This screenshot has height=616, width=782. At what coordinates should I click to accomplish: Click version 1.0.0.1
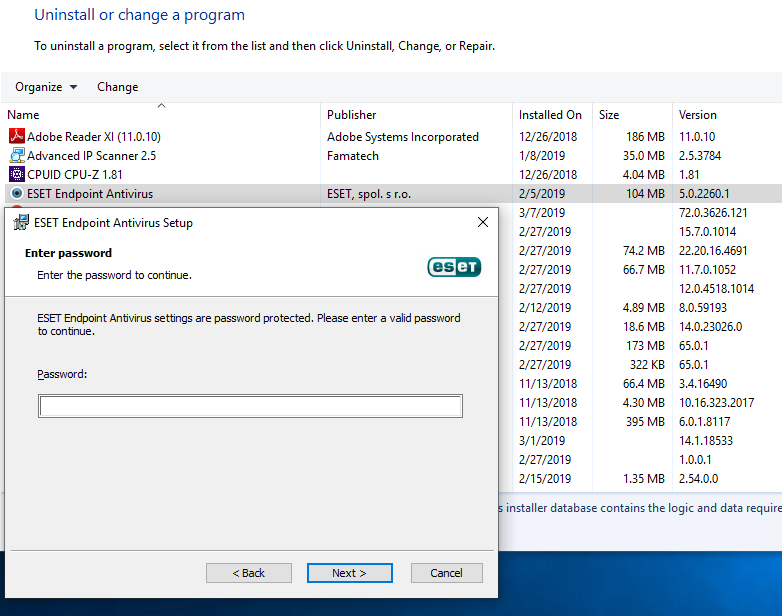coord(695,459)
